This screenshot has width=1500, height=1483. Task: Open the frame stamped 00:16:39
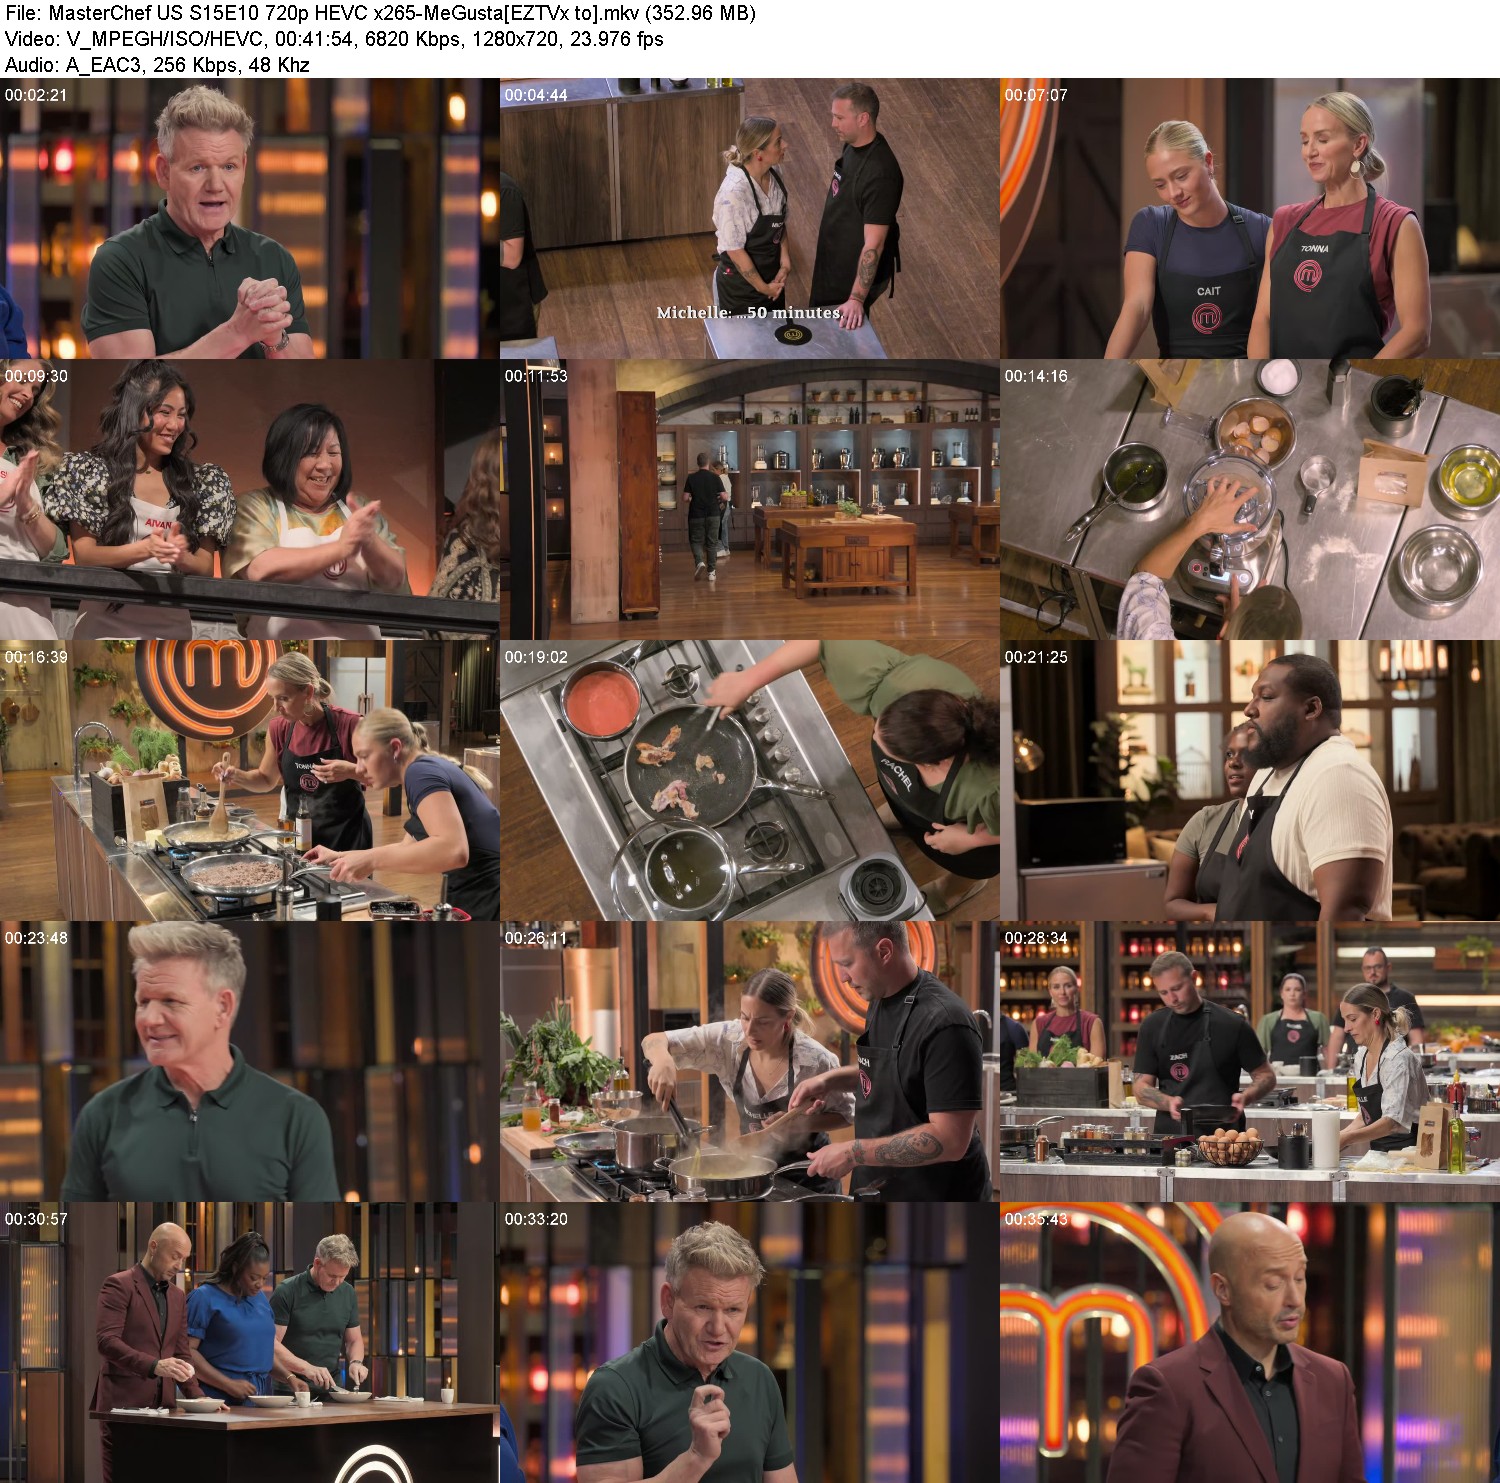[249, 781]
